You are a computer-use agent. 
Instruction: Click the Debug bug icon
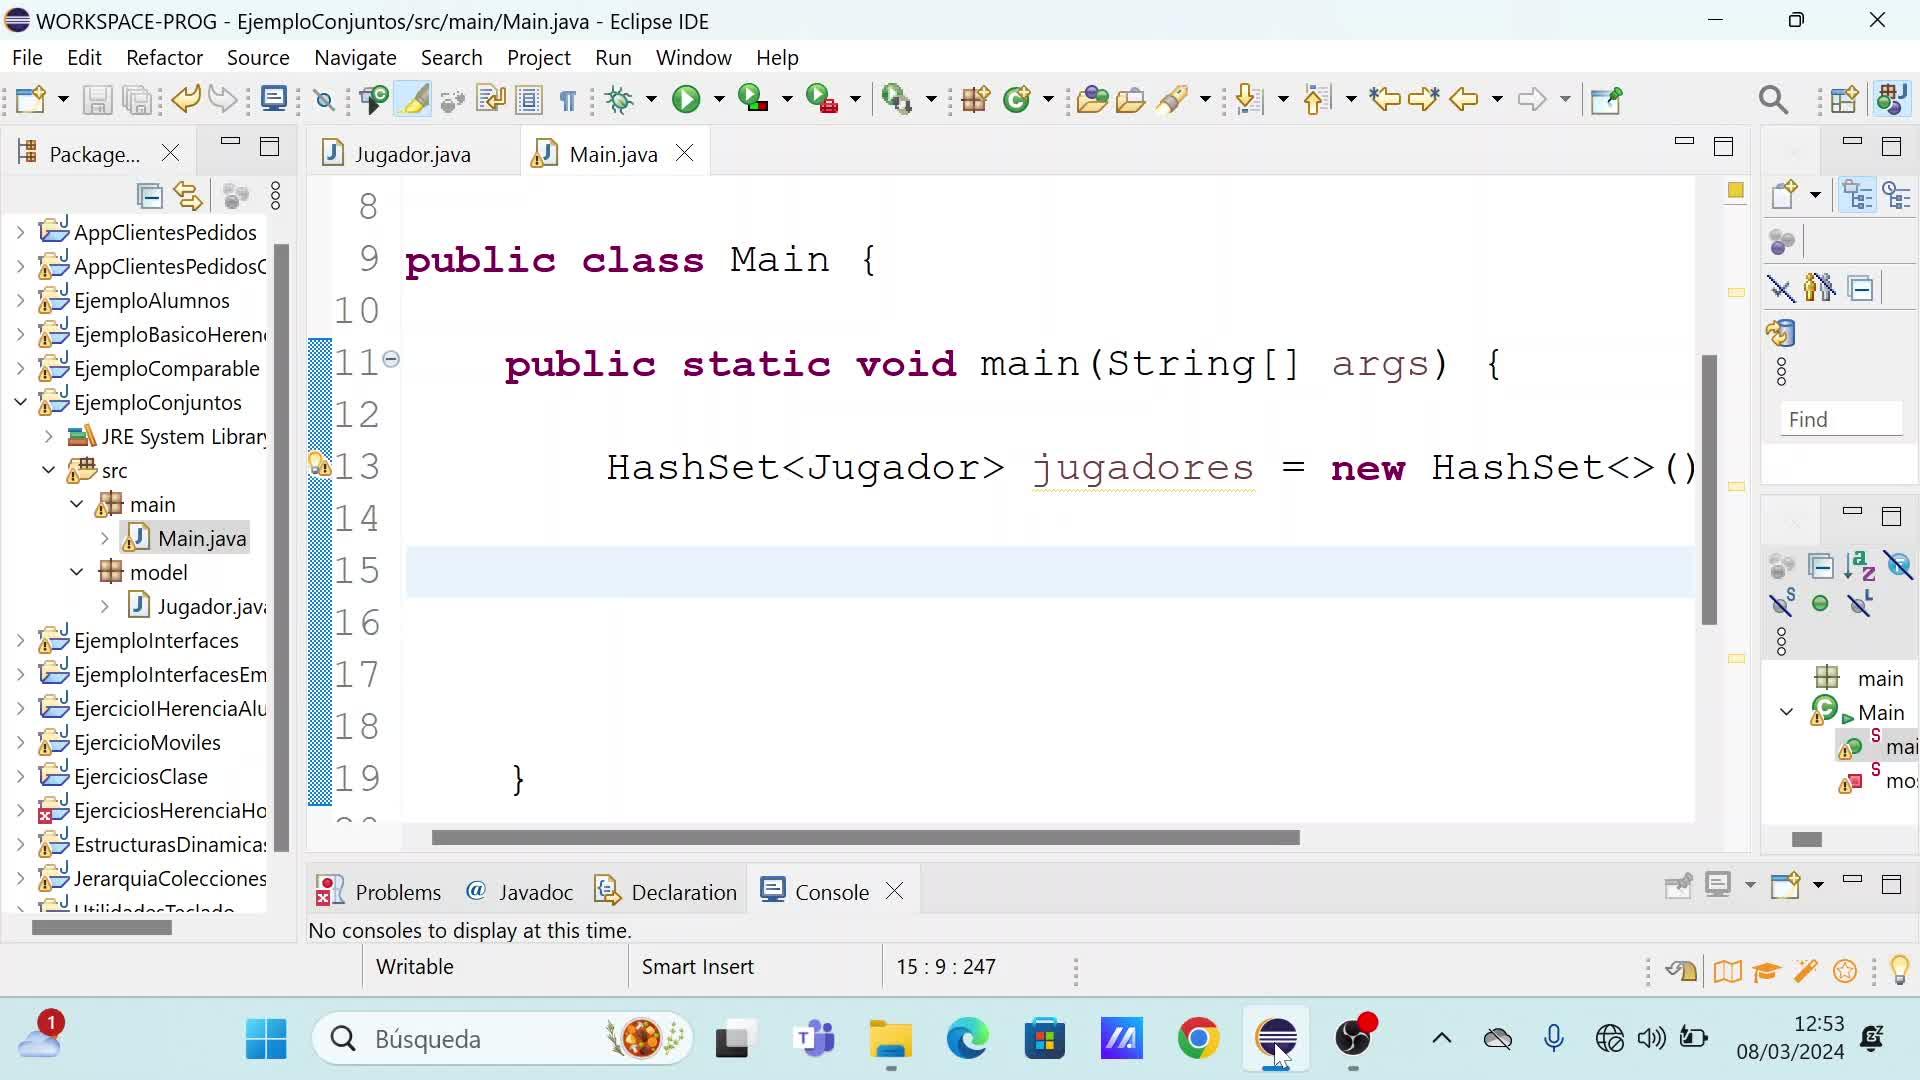620,99
